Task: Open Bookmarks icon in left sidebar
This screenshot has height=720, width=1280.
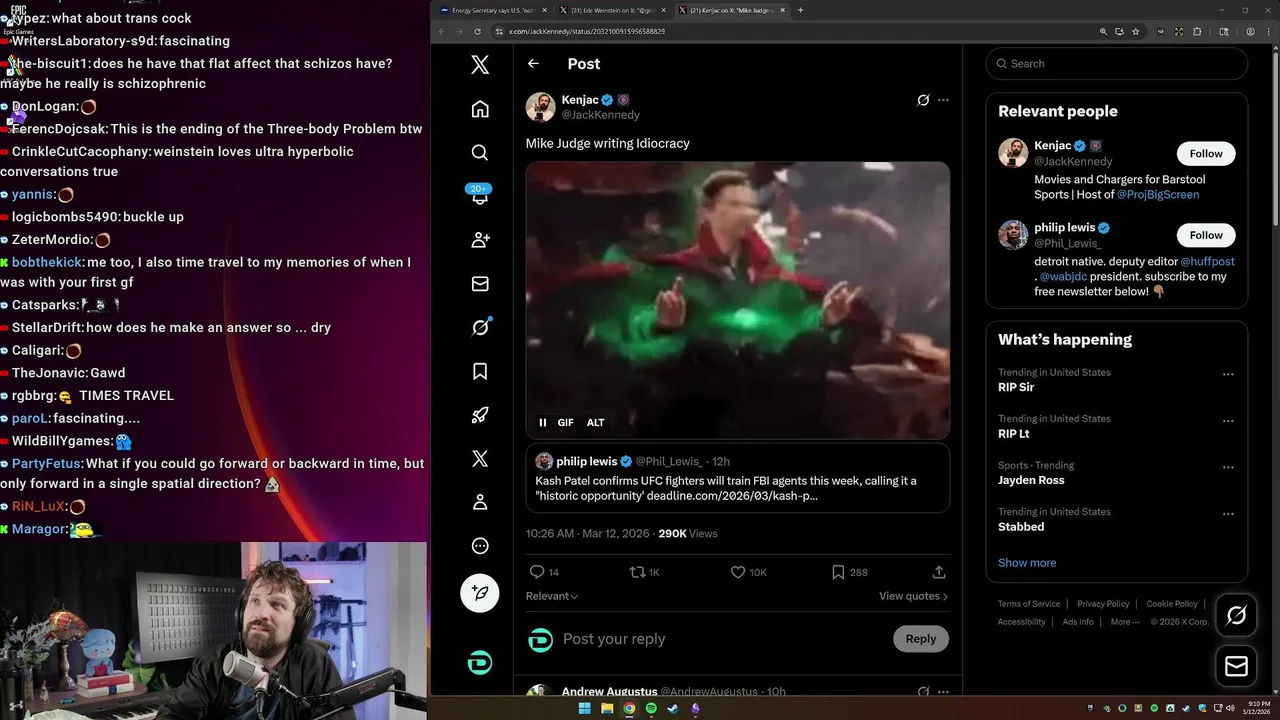Action: [x=480, y=371]
